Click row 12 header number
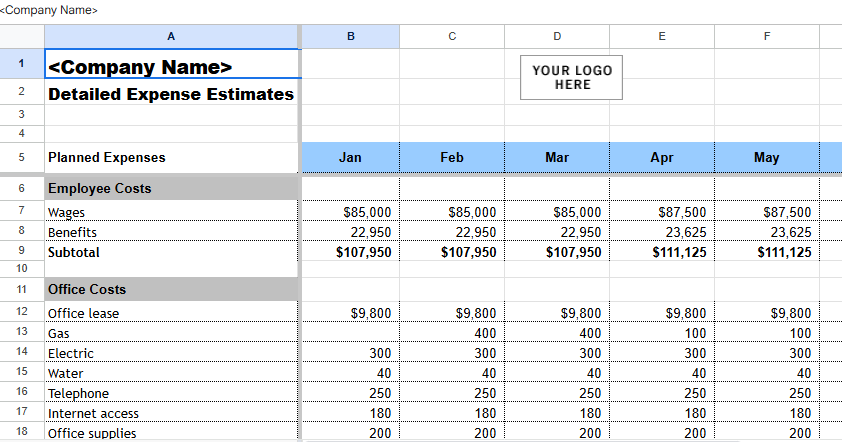The image size is (842, 442). coord(21,312)
